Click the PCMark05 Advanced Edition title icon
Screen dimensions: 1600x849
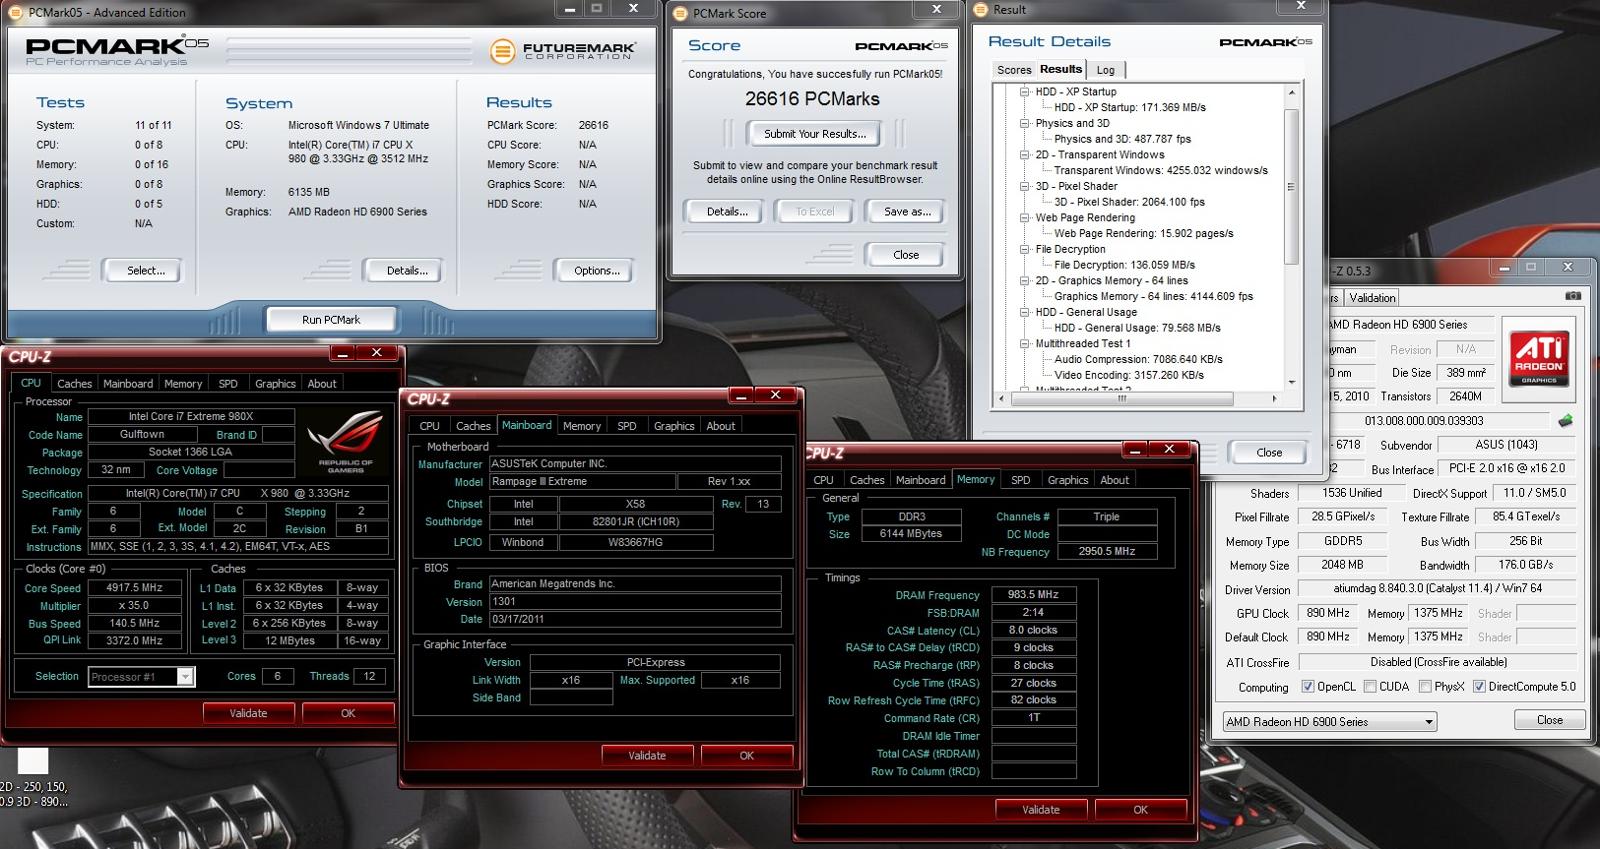[16, 13]
